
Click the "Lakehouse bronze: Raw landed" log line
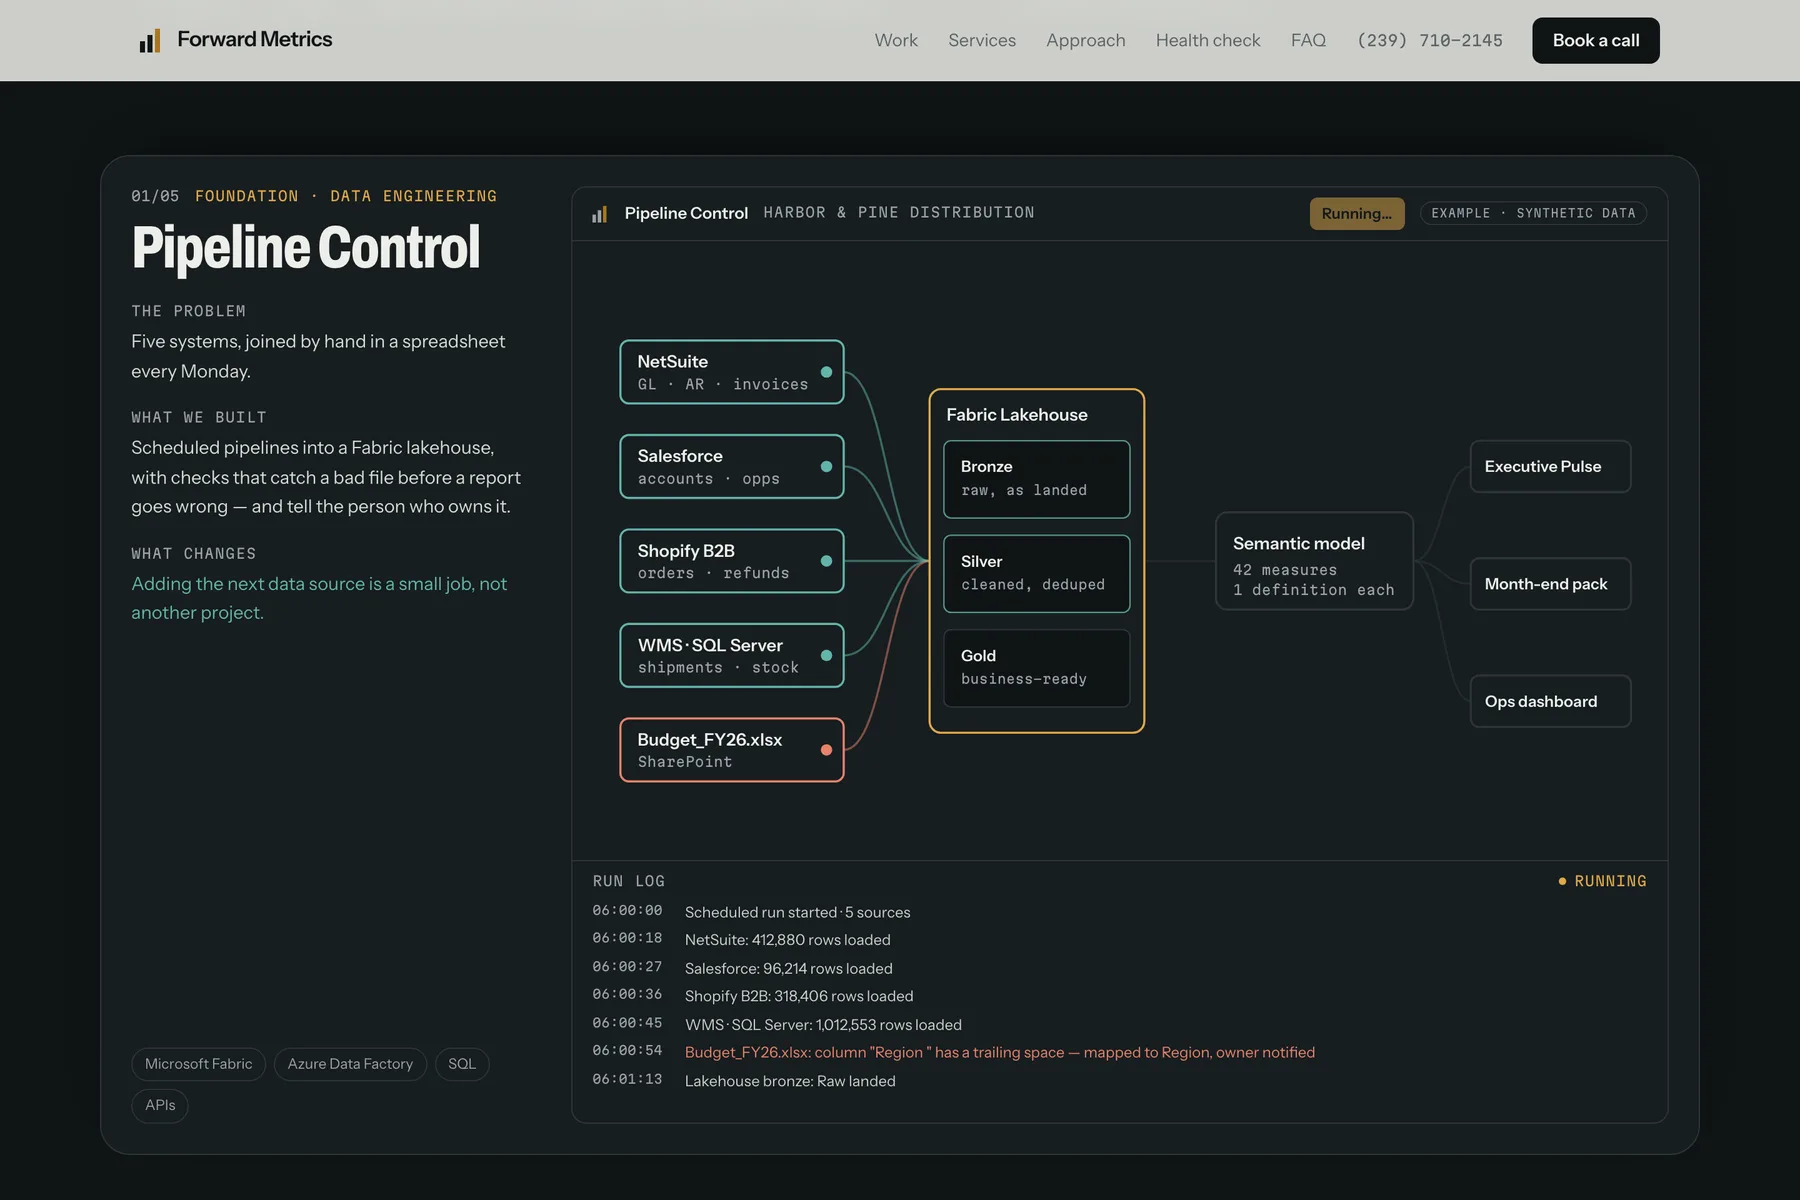tap(790, 1081)
